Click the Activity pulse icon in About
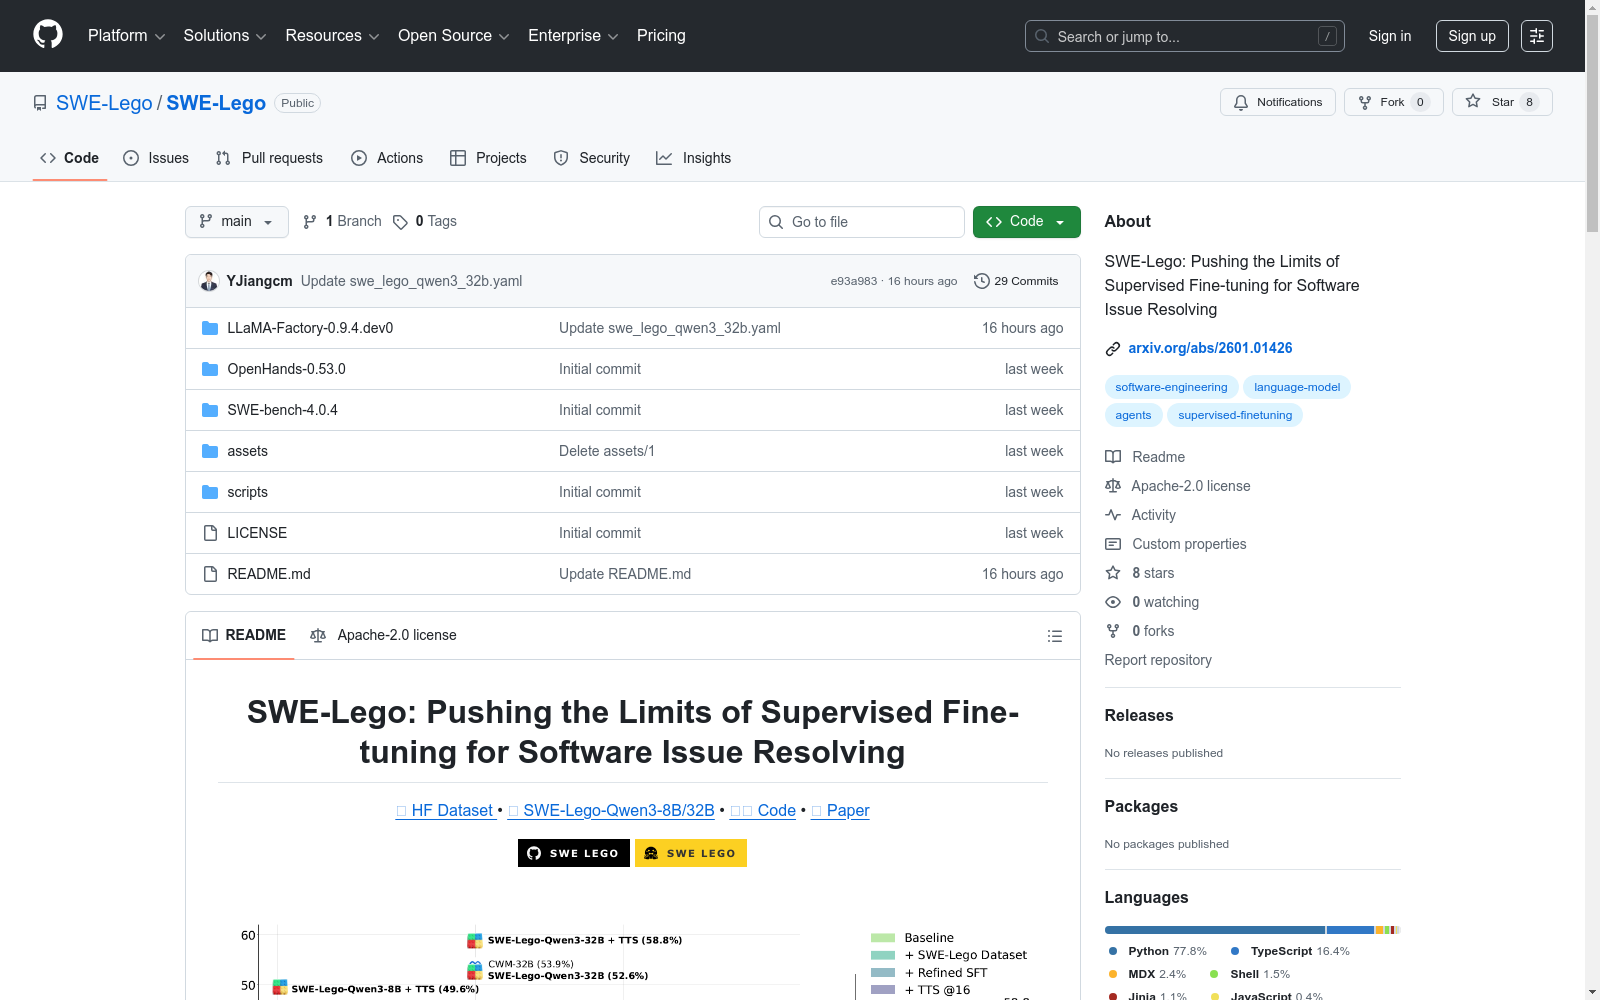1600x1000 pixels. [x=1113, y=515]
